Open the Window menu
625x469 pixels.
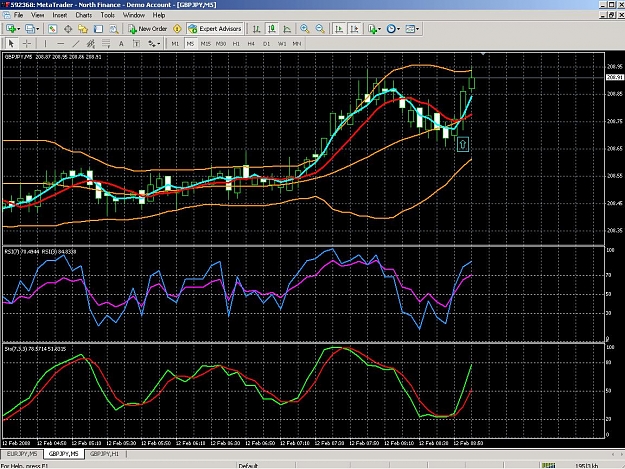(134, 15)
